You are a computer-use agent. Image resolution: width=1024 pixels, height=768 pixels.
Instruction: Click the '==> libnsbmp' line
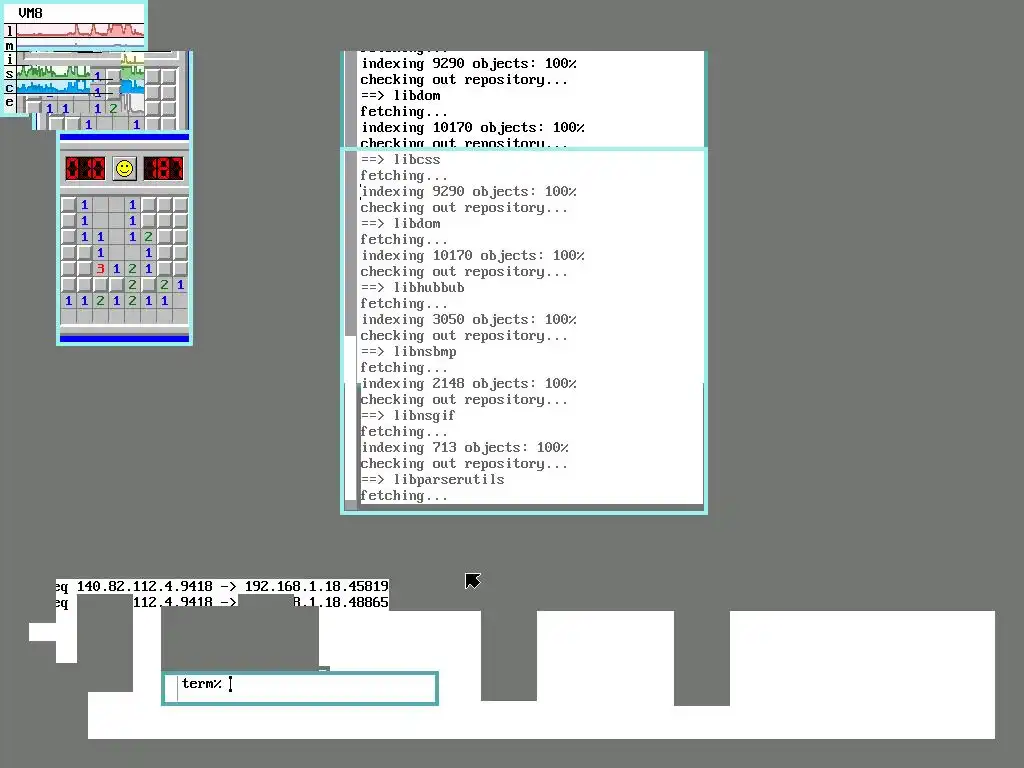[x=408, y=351]
